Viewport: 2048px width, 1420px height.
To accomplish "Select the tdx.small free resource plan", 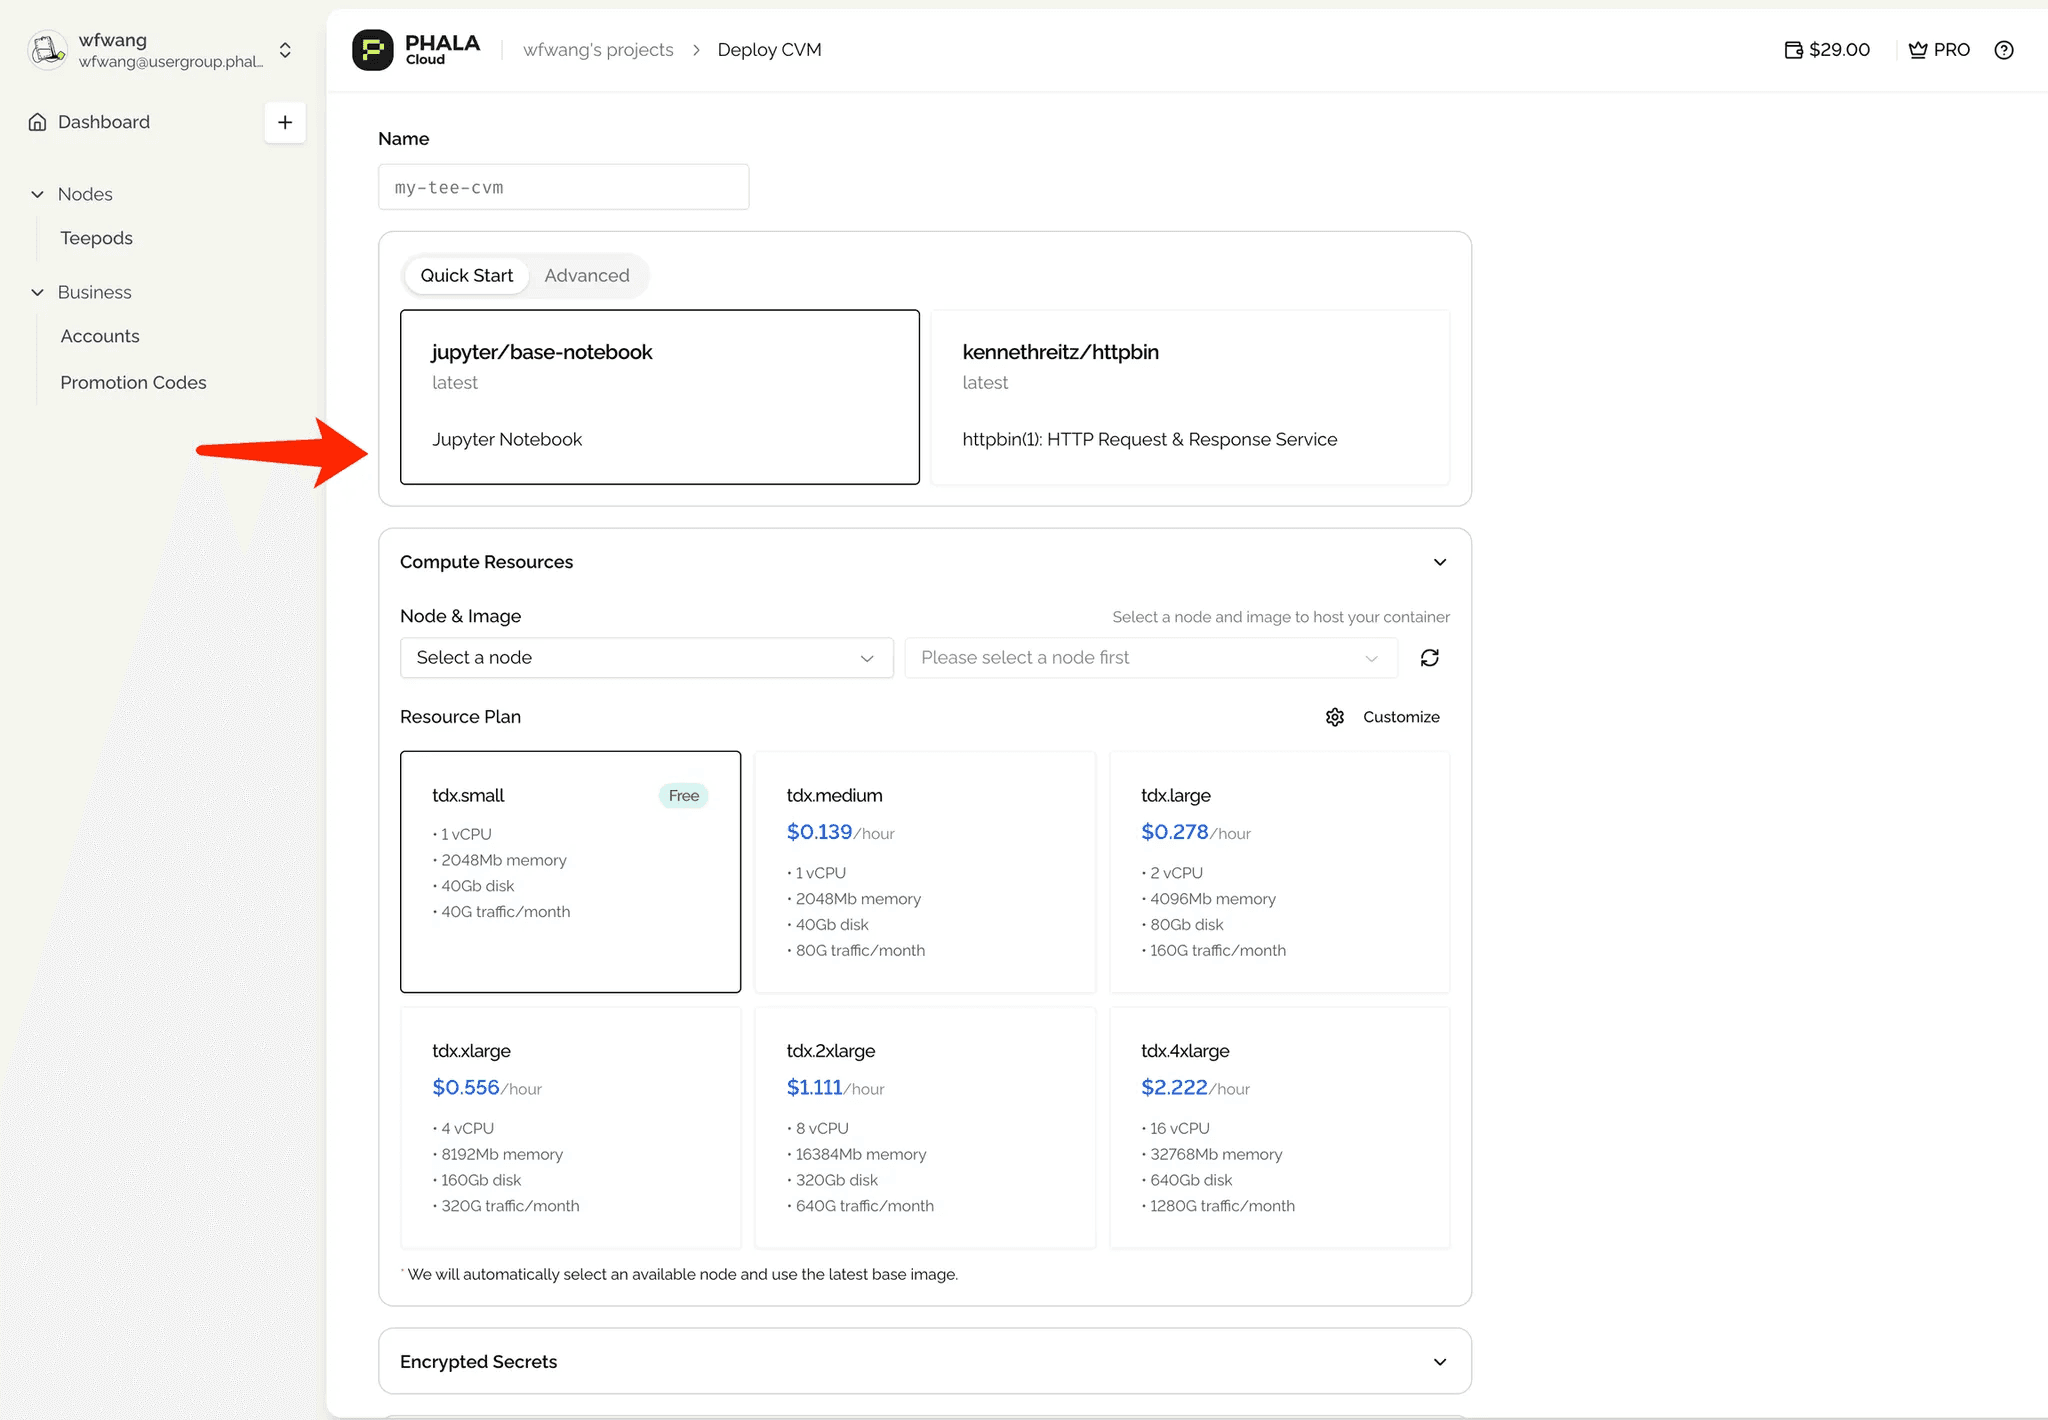I will [570, 871].
